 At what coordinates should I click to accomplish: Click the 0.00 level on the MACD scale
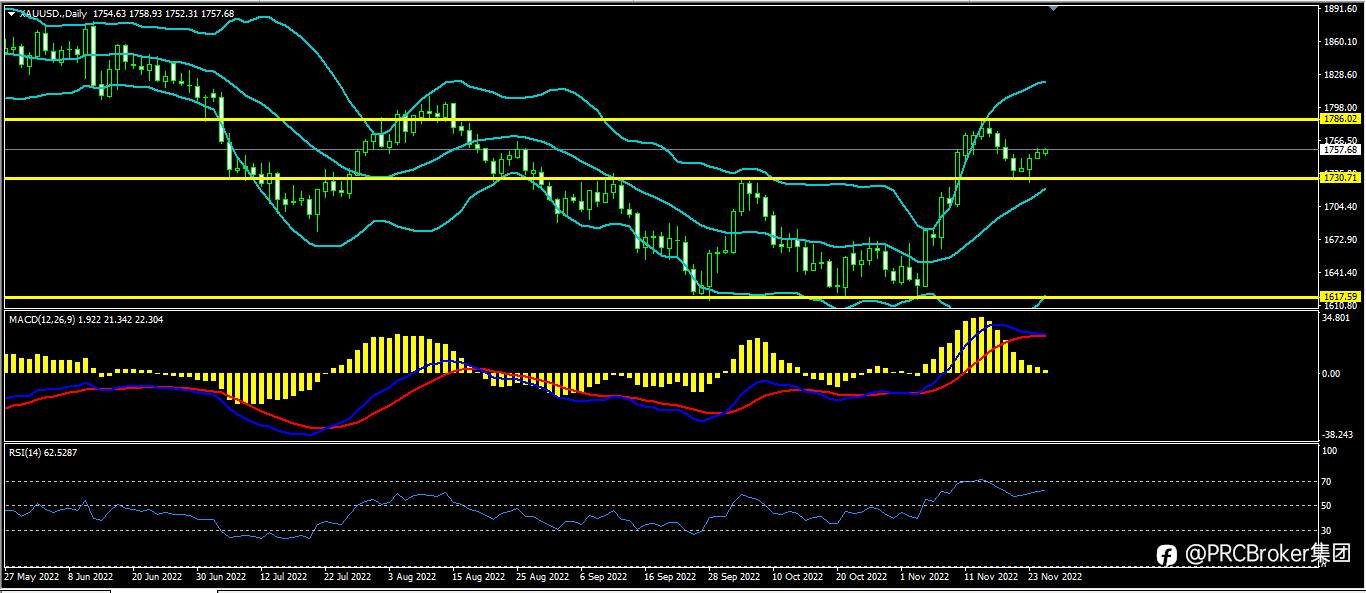[1332, 374]
